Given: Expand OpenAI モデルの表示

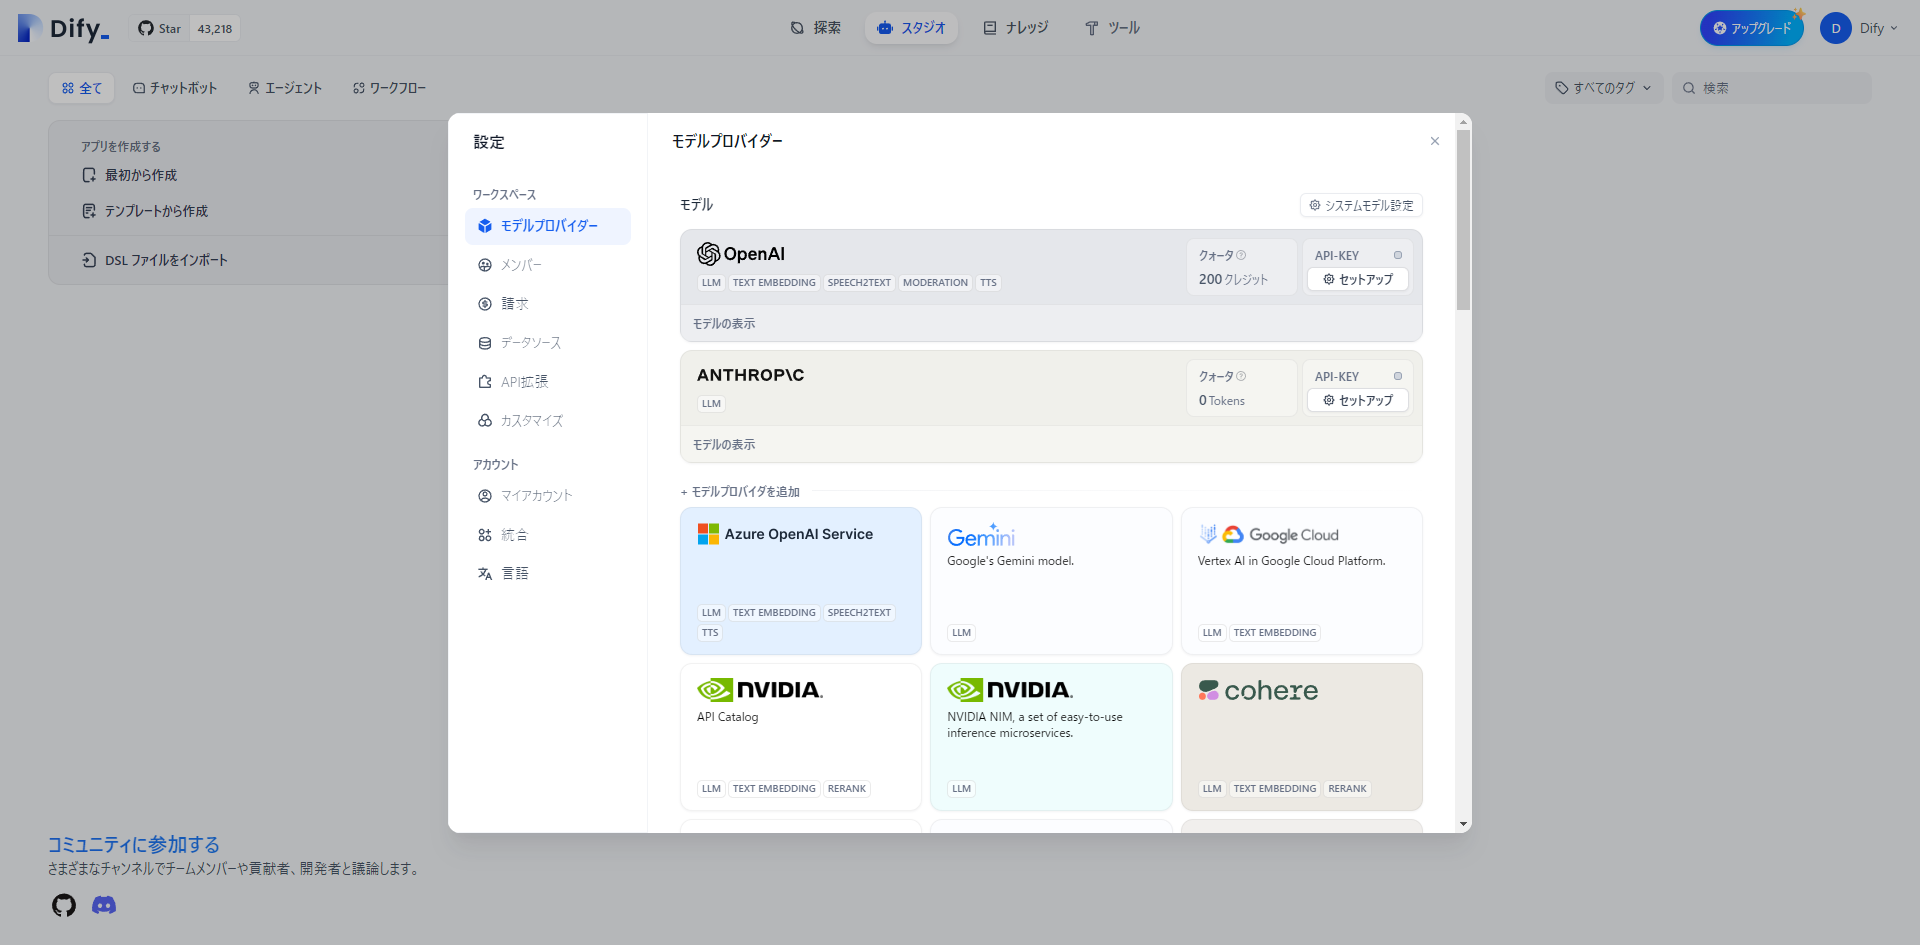Looking at the screenshot, I should point(724,324).
